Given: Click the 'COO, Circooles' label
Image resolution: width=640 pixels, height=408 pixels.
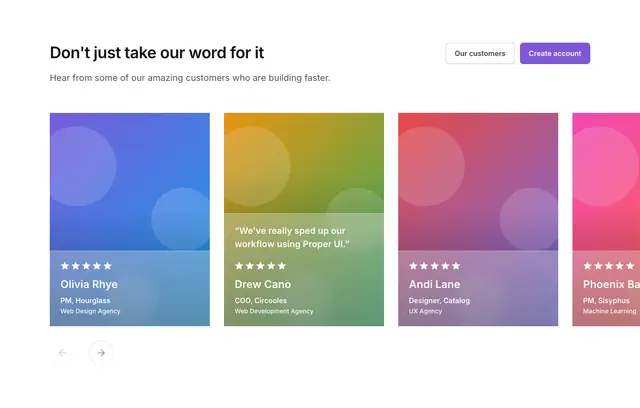Looking at the screenshot, I should pos(261,301).
